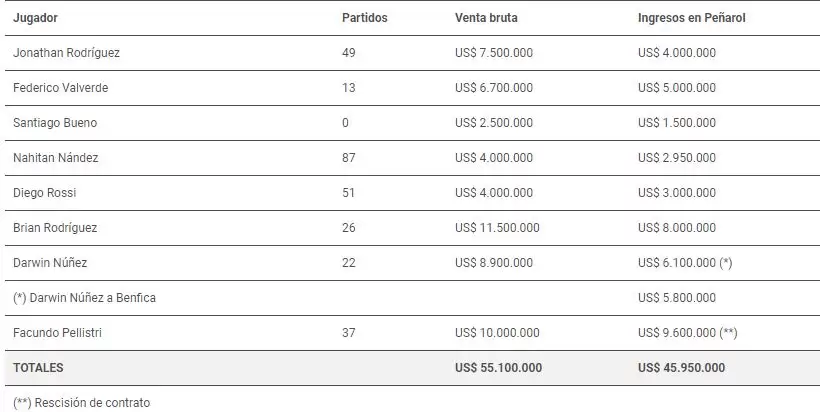The width and height of the screenshot is (820, 412).
Task: Click the Partidos column header
Action: (364, 18)
